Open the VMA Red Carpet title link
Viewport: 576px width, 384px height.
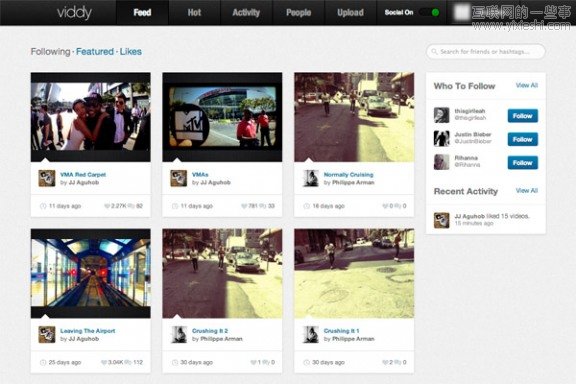[x=83, y=175]
